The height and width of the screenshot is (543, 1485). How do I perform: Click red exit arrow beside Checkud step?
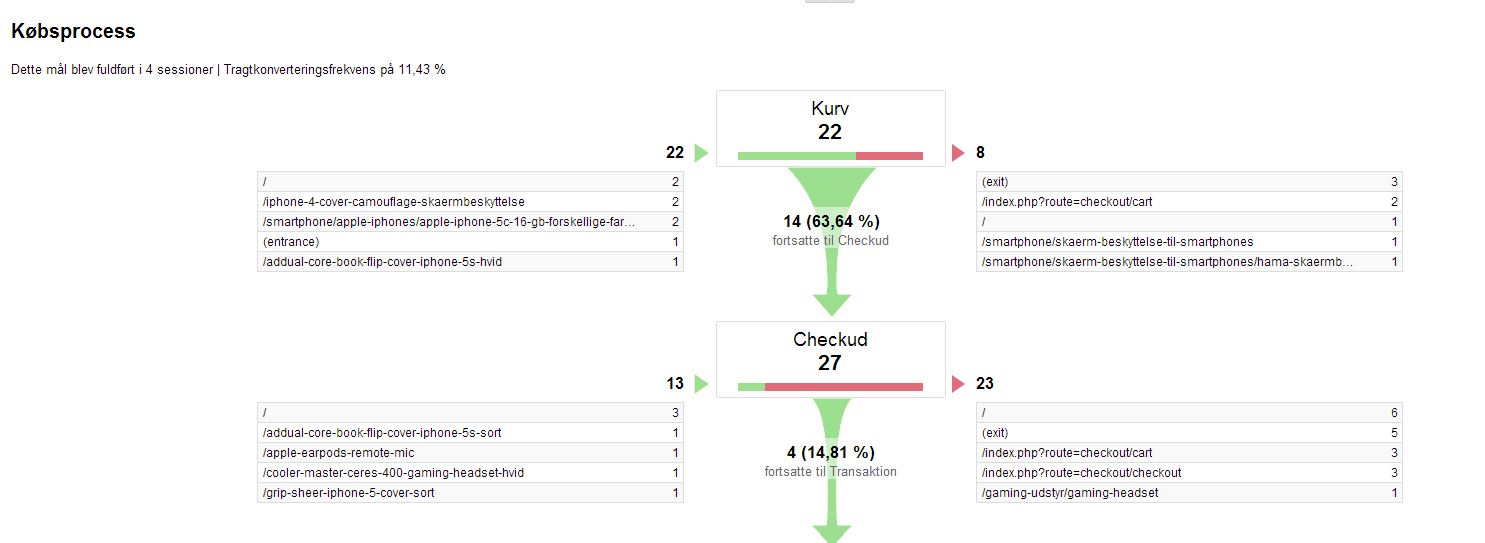click(x=958, y=384)
